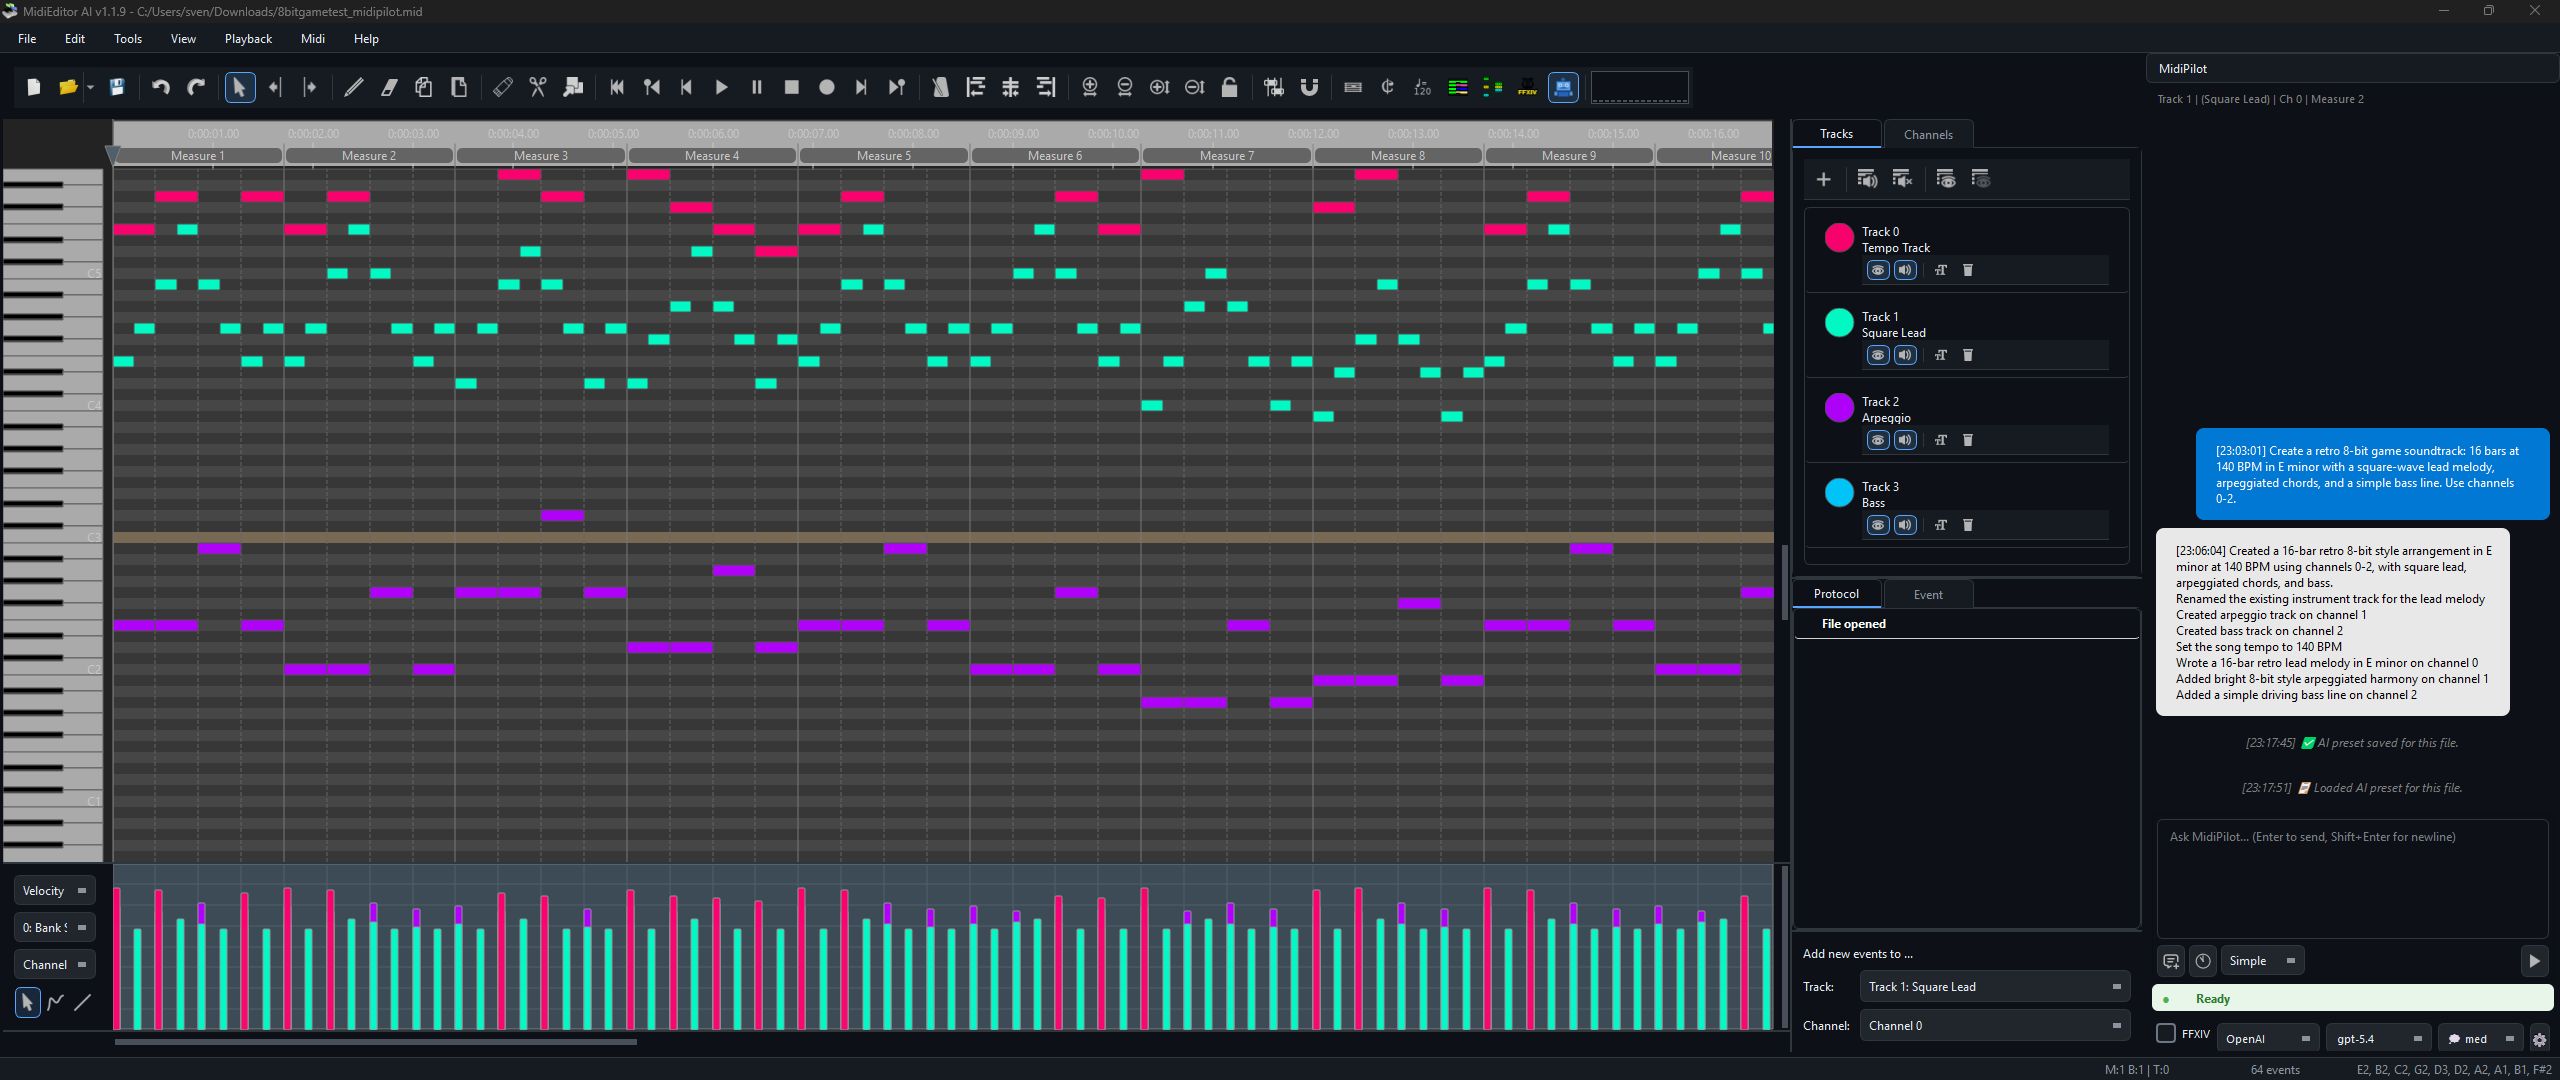Image resolution: width=2560 pixels, height=1080 pixels.
Task: Expand the Simple mode dropdown
Action: [2261, 961]
